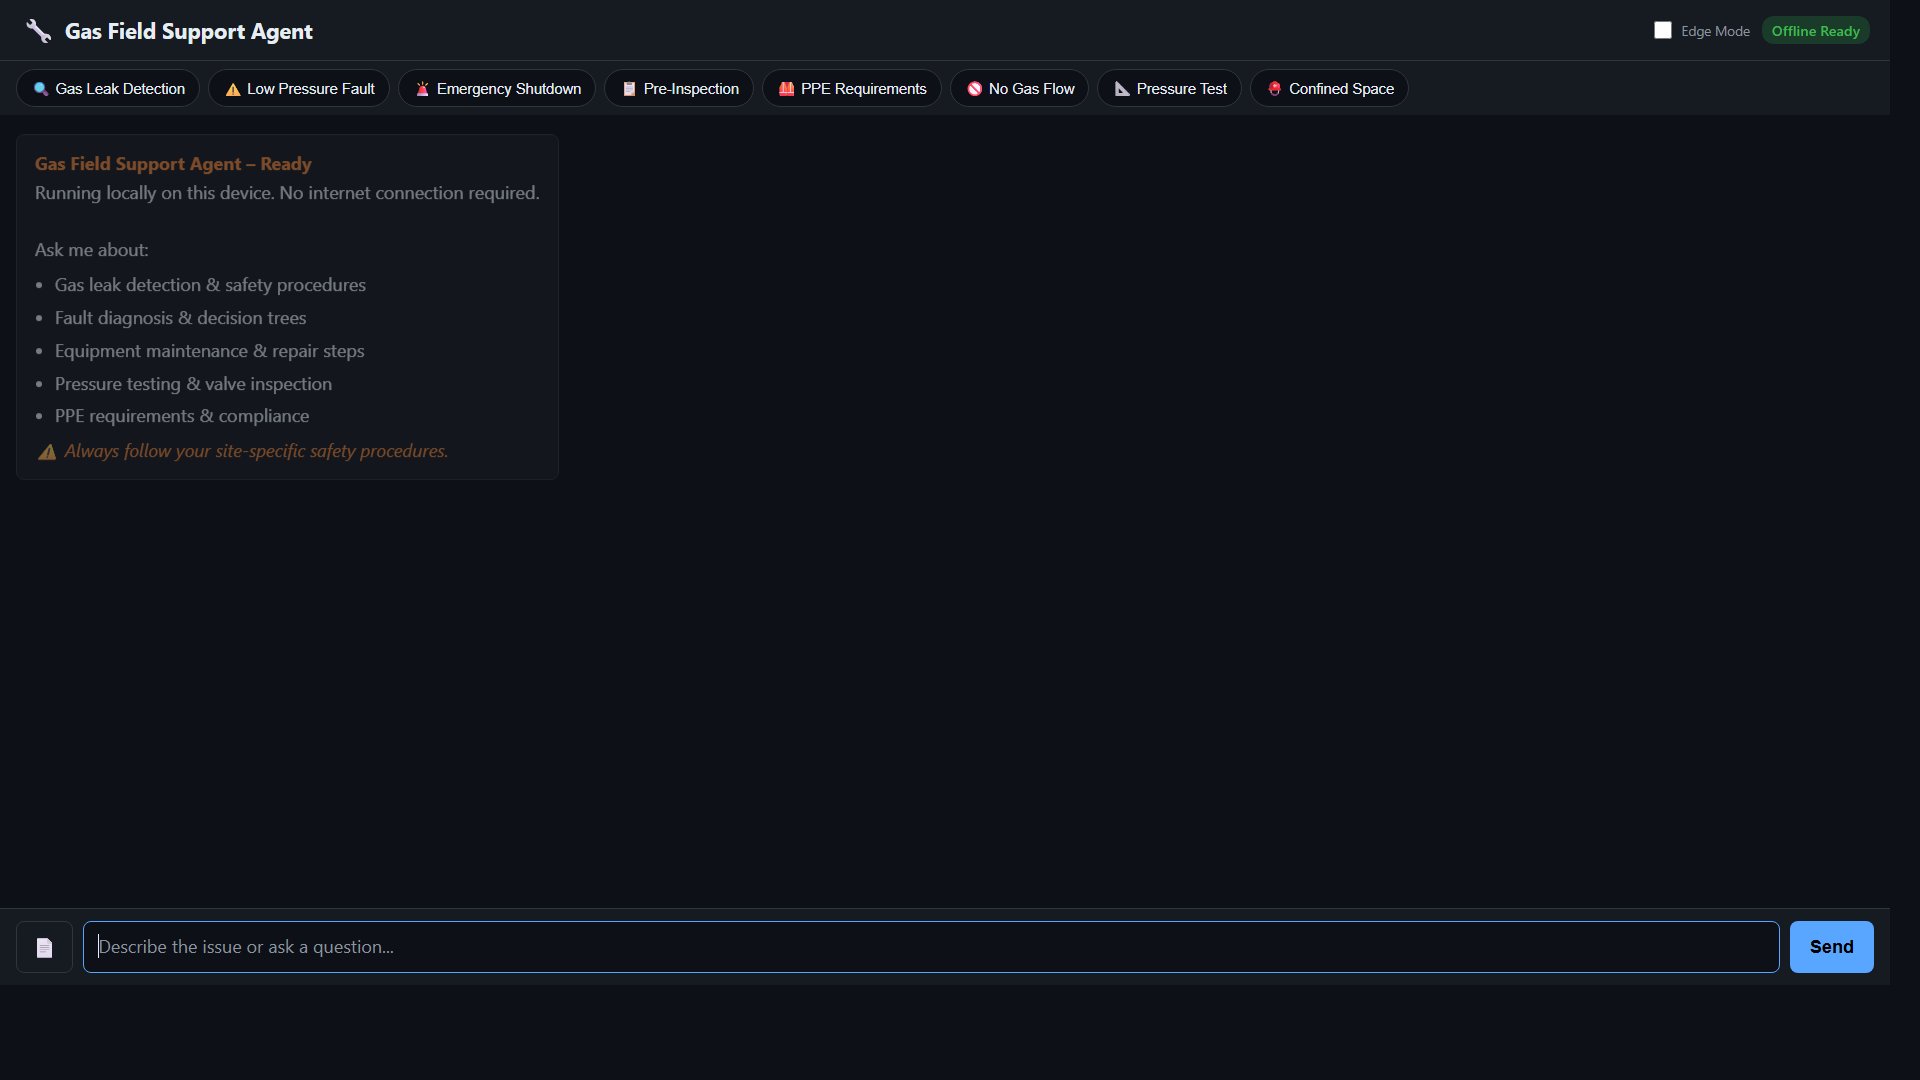Click the siren icon on Emergency Shutdown
This screenshot has height=1080, width=1920.
coord(423,88)
